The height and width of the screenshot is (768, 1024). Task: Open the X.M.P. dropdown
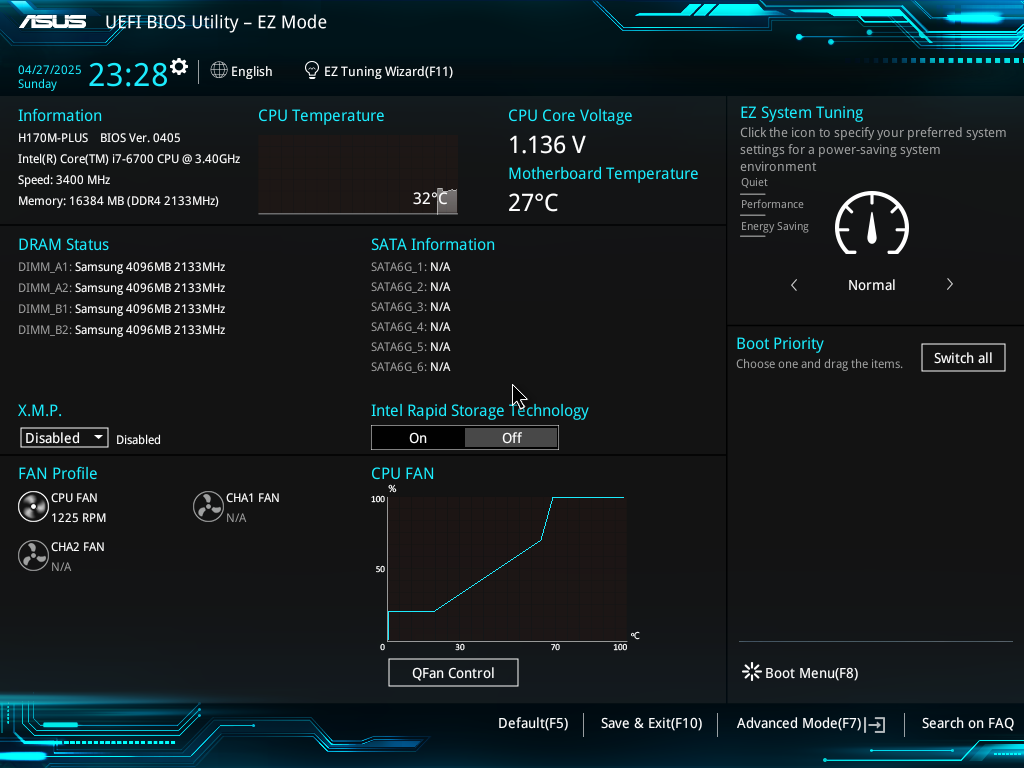[x=64, y=438]
